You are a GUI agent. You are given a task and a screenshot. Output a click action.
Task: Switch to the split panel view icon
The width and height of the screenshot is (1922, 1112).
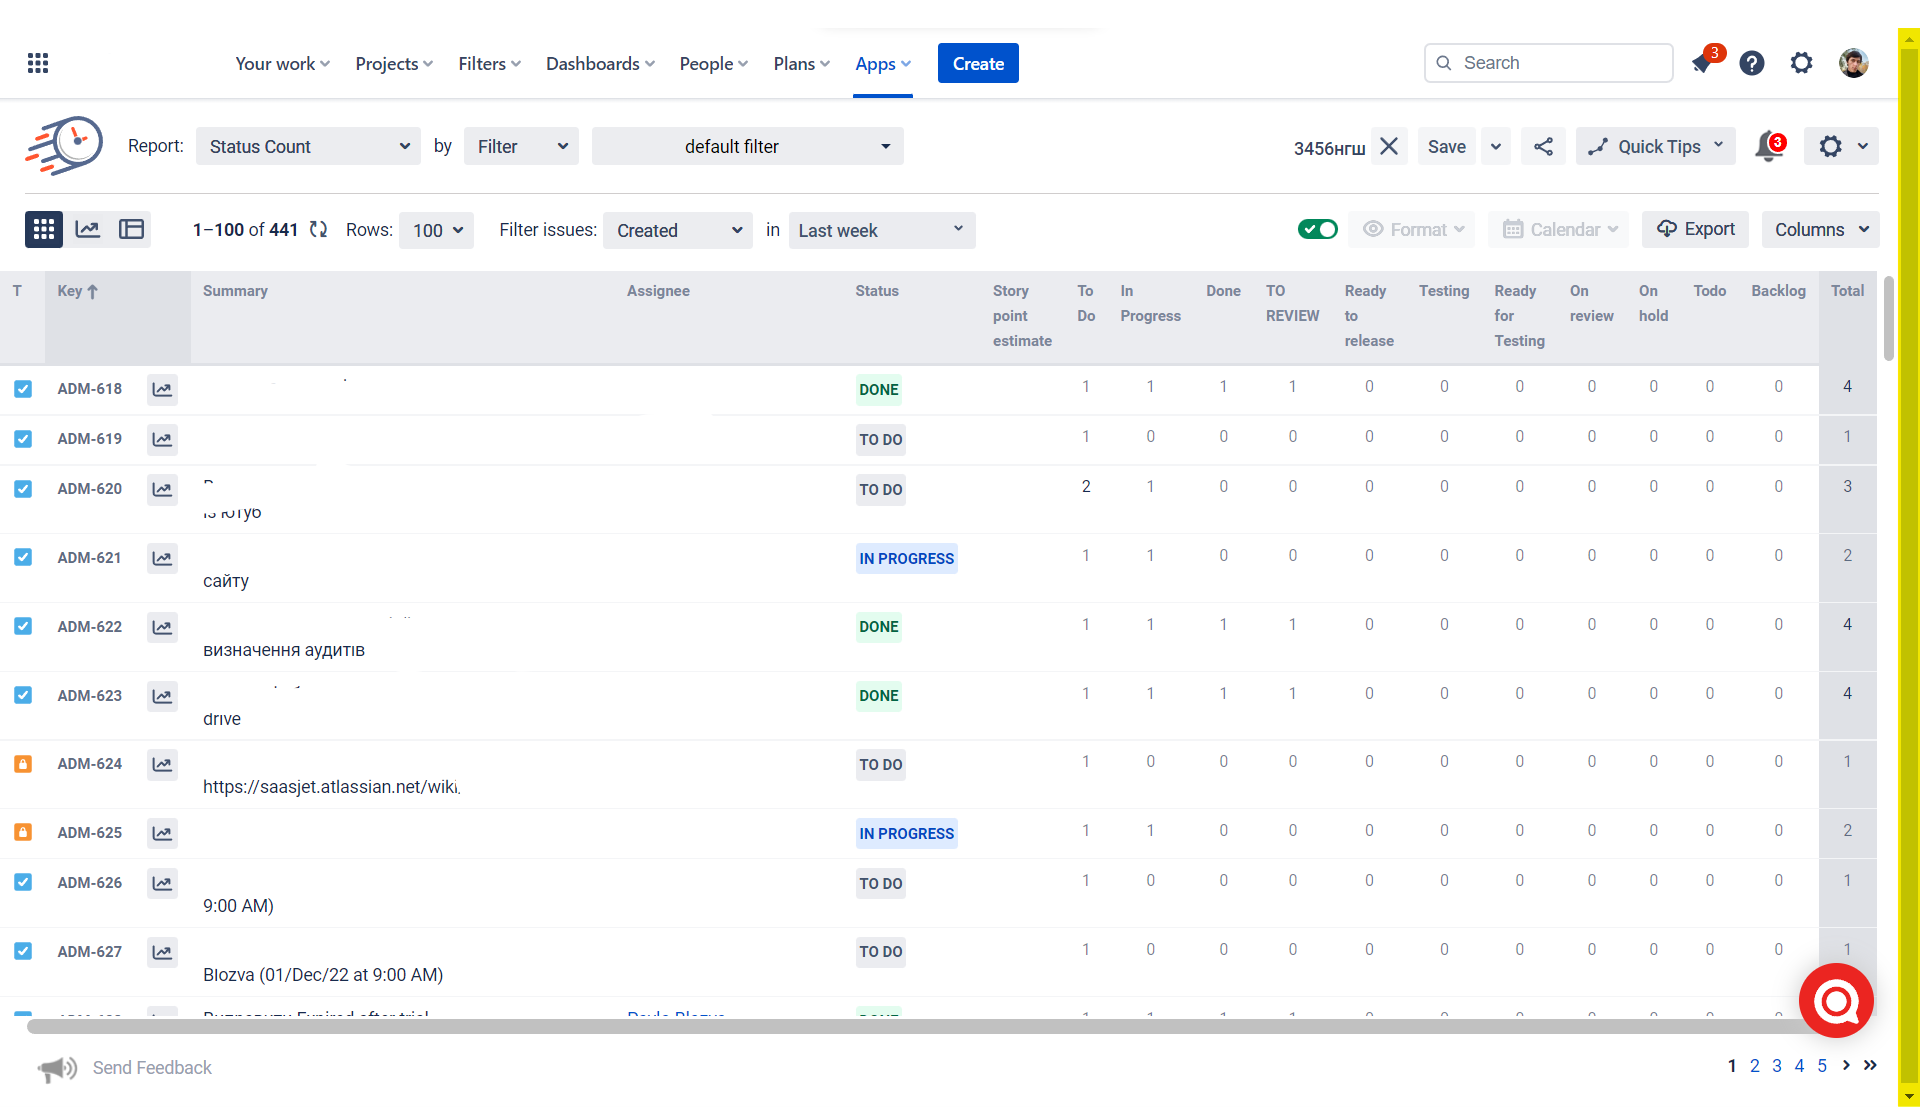pyautogui.click(x=132, y=229)
